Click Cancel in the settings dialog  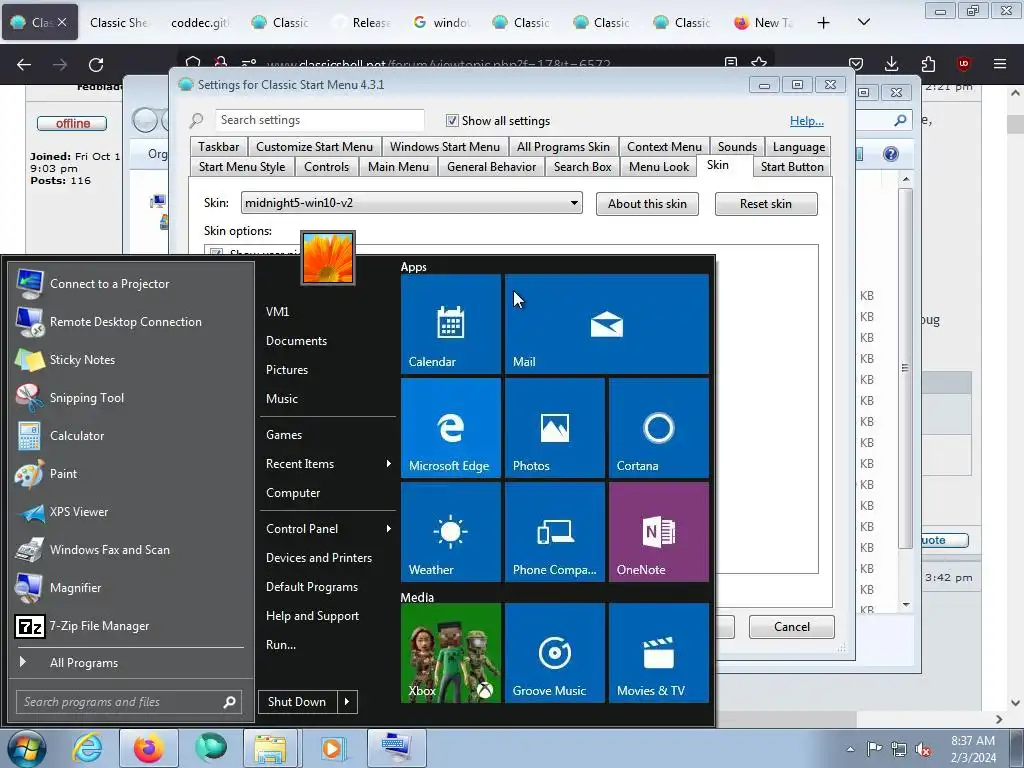point(792,627)
